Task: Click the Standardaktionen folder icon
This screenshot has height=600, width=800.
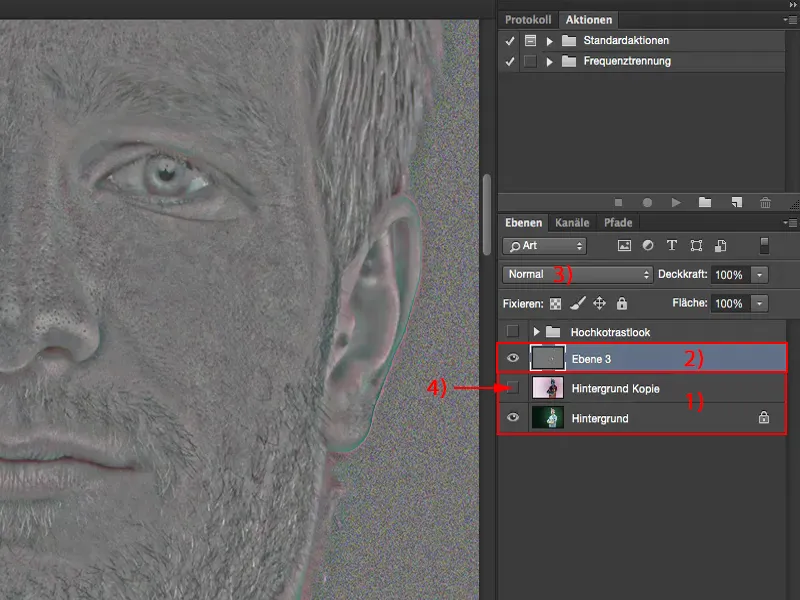Action: [569, 40]
